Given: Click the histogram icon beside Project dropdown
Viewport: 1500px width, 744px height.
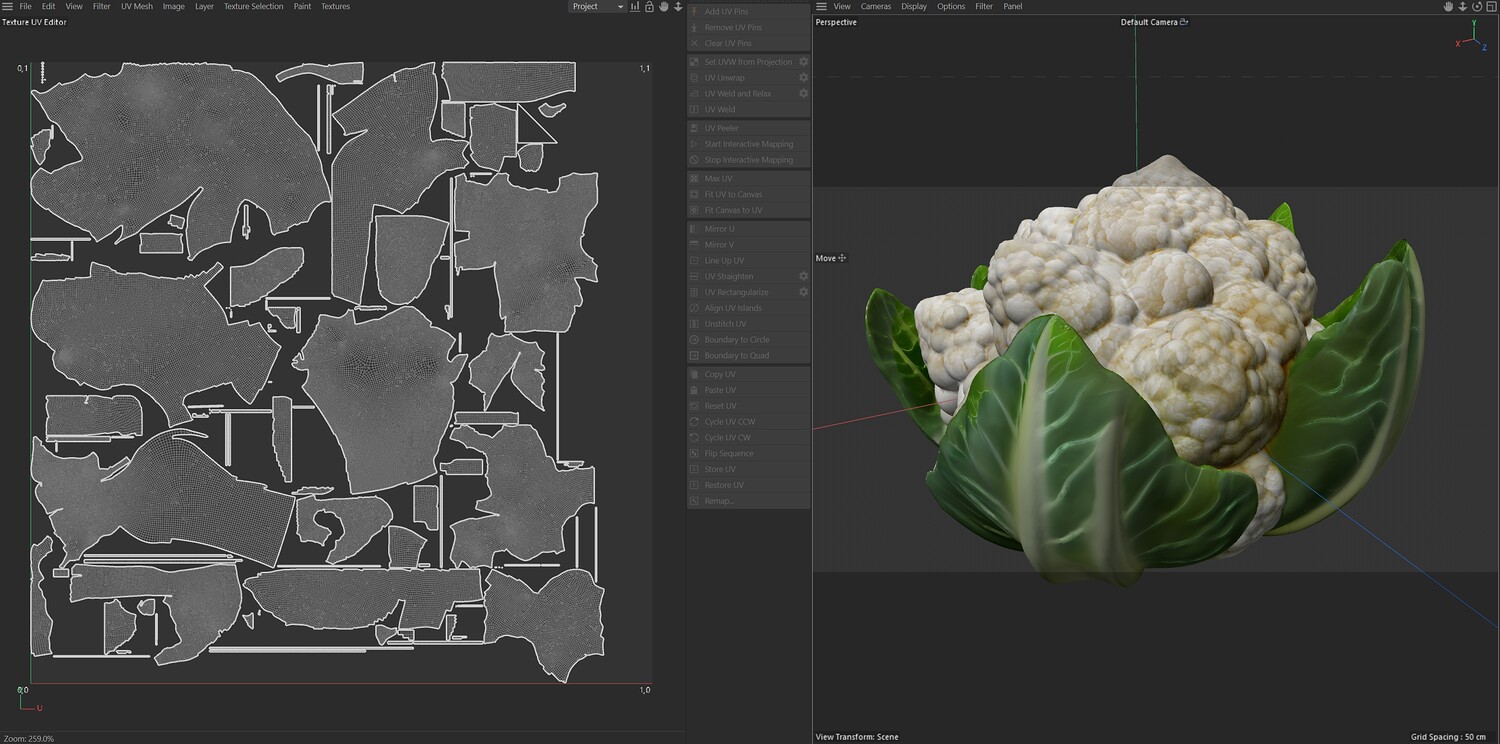Looking at the screenshot, I should coord(635,6).
